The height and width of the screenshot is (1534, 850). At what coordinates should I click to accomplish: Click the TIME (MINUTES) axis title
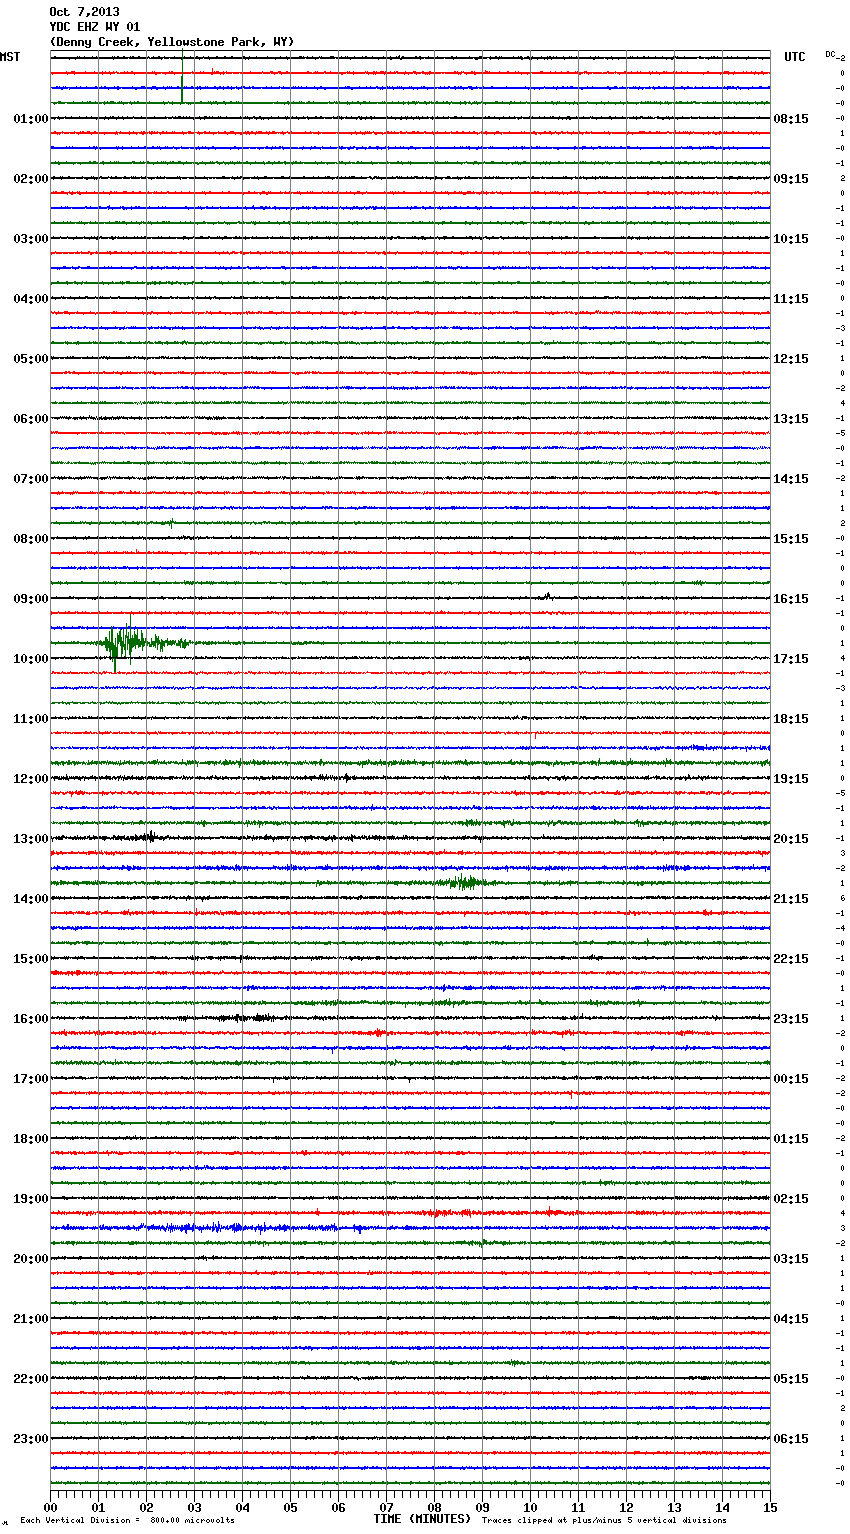coord(422,1519)
